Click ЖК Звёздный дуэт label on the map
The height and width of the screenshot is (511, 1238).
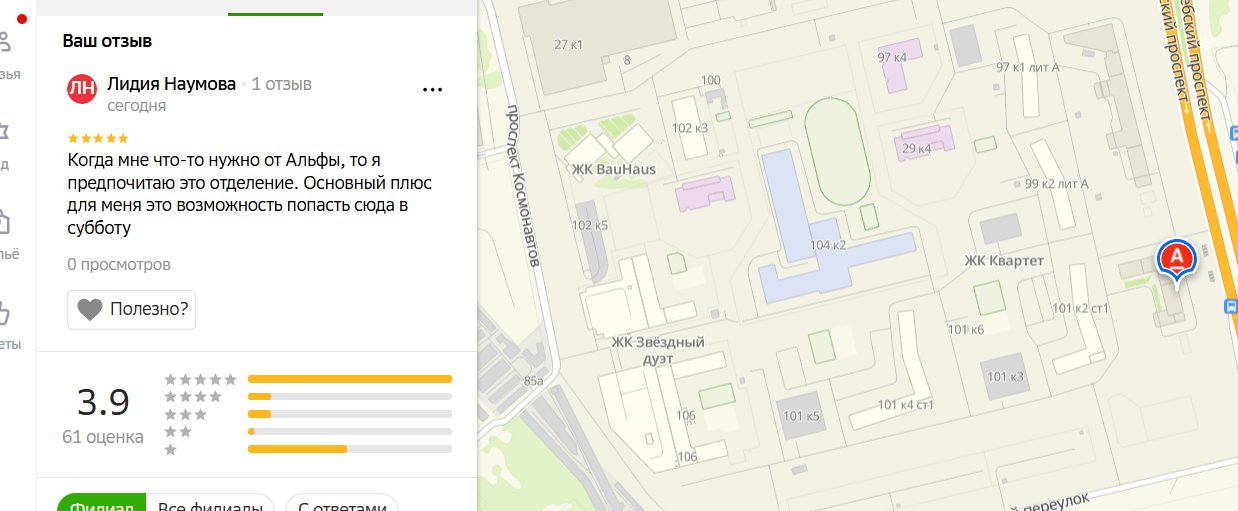(658, 349)
